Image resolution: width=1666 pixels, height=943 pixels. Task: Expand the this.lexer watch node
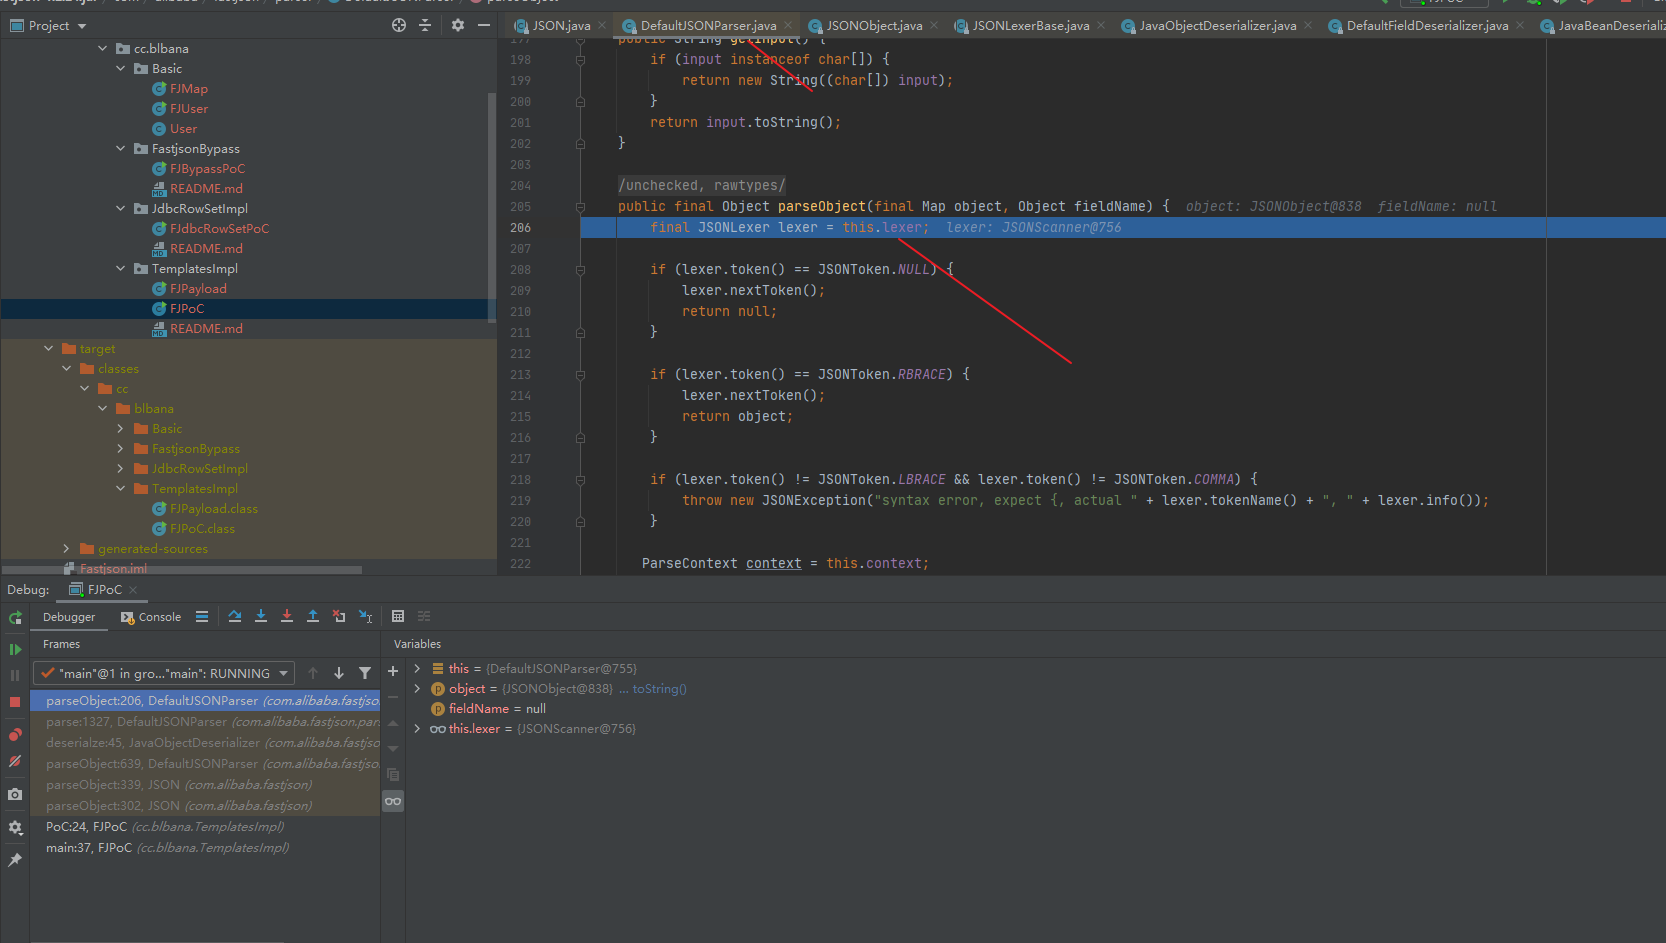(x=417, y=728)
